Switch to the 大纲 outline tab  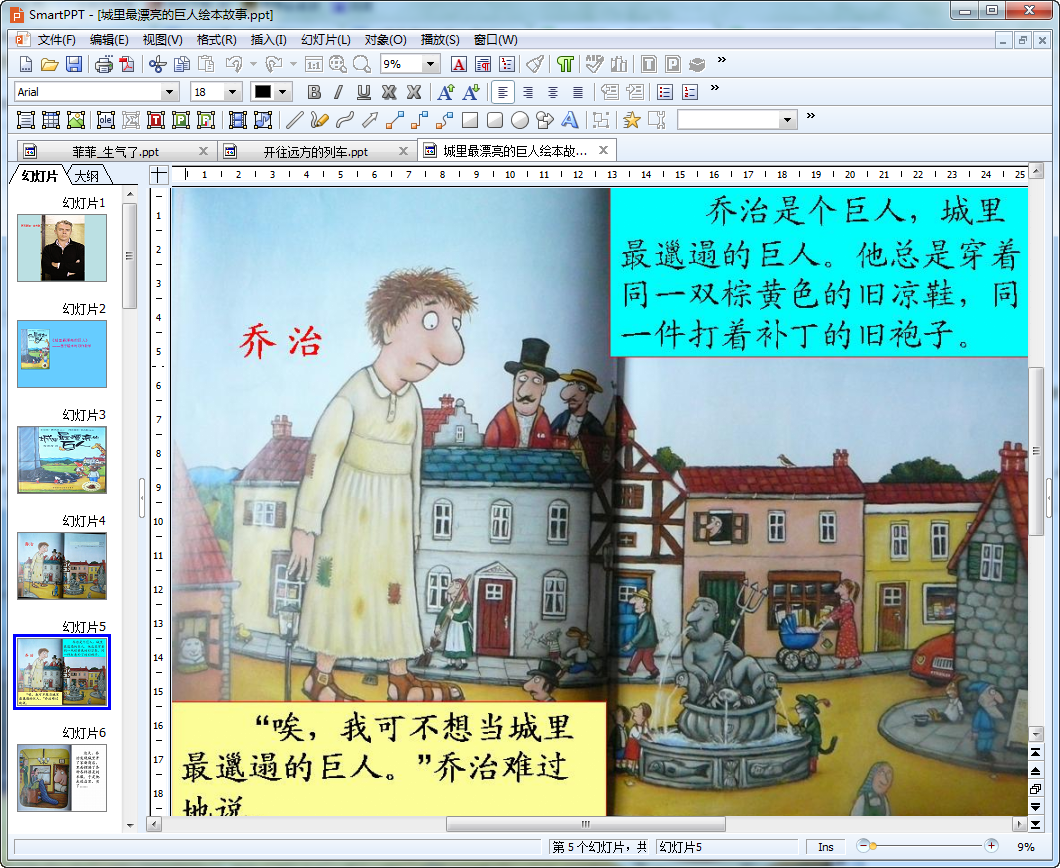pos(87,176)
